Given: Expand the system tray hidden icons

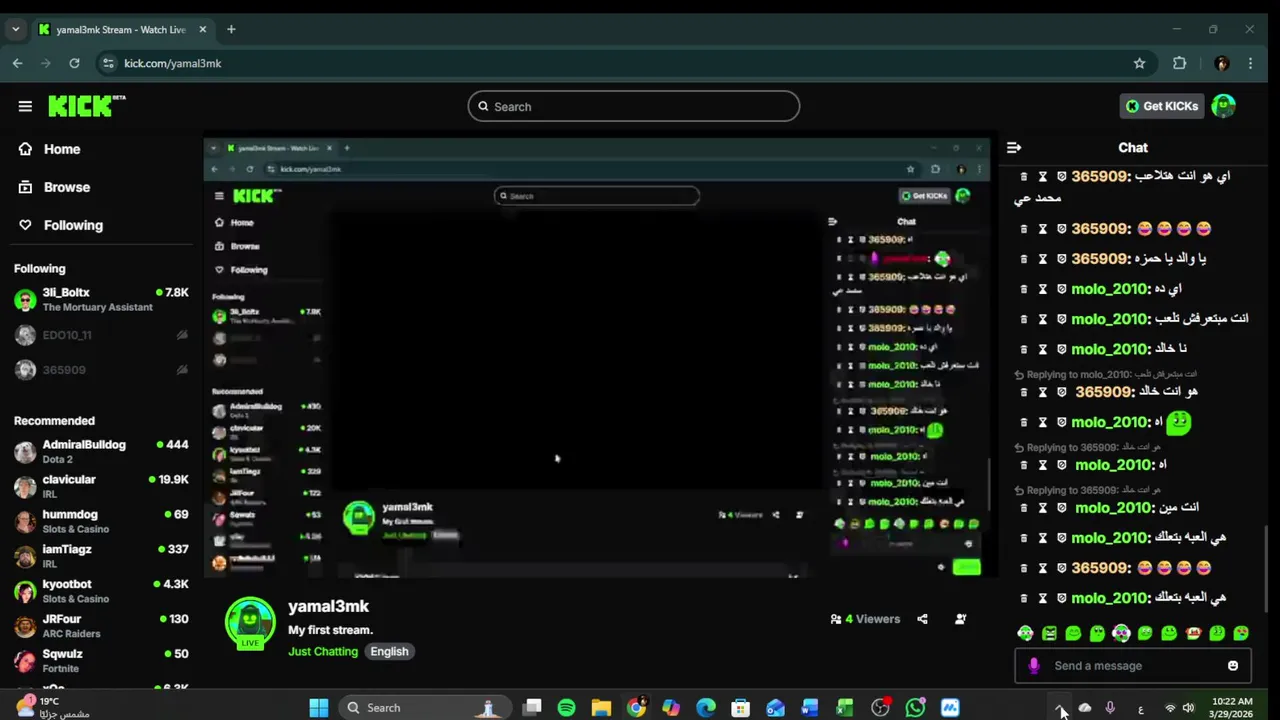Looking at the screenshot, I should [1060, 708].
